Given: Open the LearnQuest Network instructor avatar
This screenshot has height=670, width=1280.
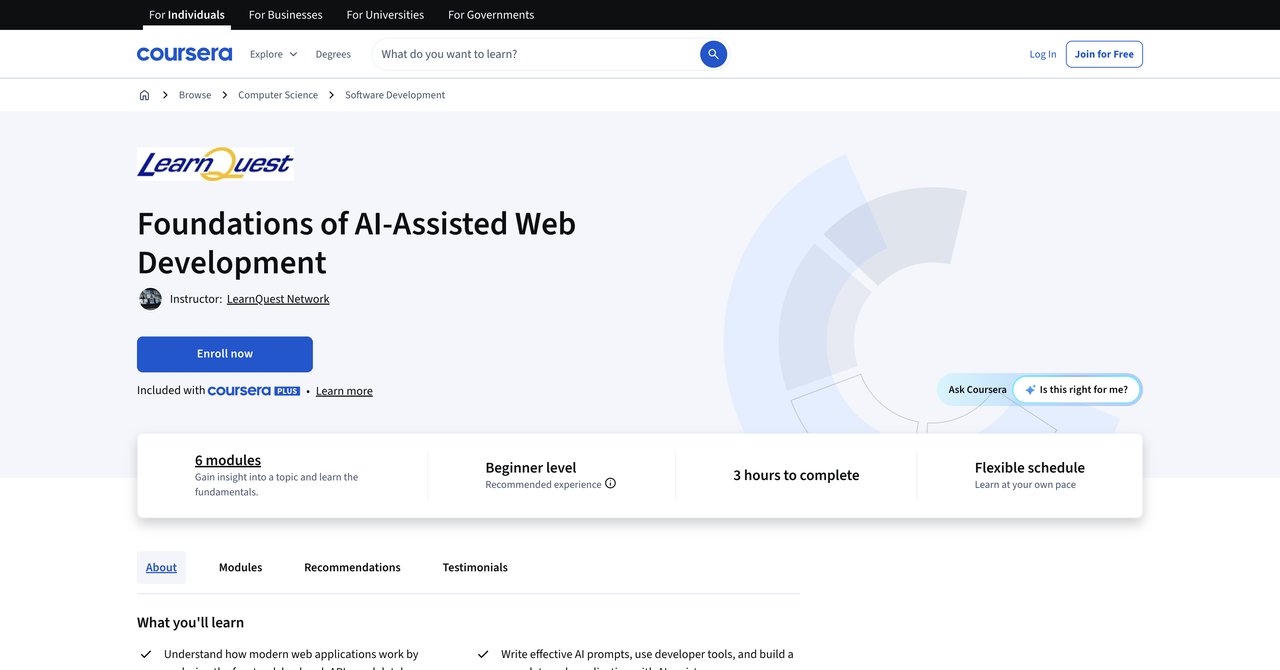Looking at the screenshot, I should 150,299.
